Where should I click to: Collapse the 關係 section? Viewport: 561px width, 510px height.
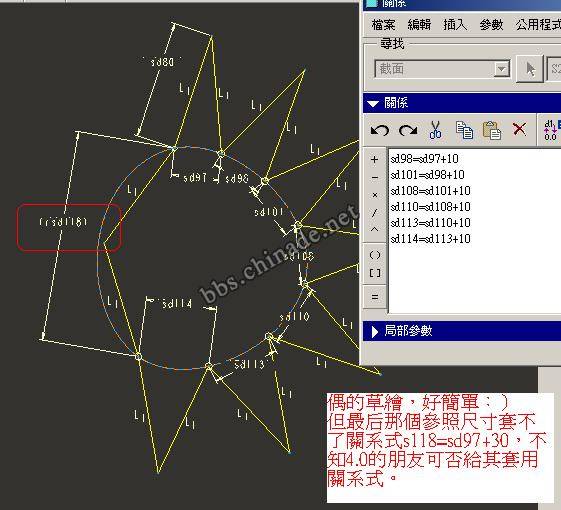(x=373, y=103)
